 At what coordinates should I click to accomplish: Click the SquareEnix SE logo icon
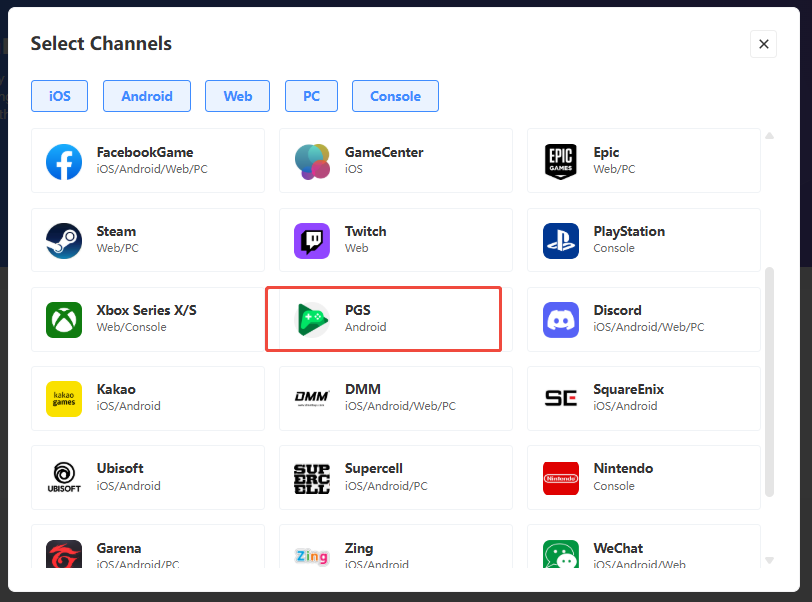coord(561,398)
